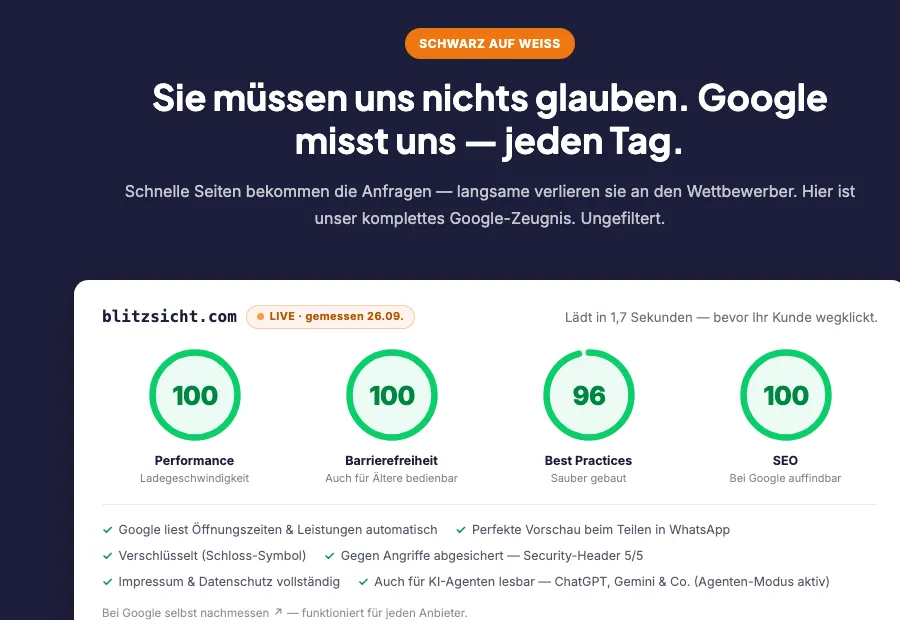Click checkmark beside Impressum & Datenschutz
The image size is (900, 620).
[x=107, y=582]
